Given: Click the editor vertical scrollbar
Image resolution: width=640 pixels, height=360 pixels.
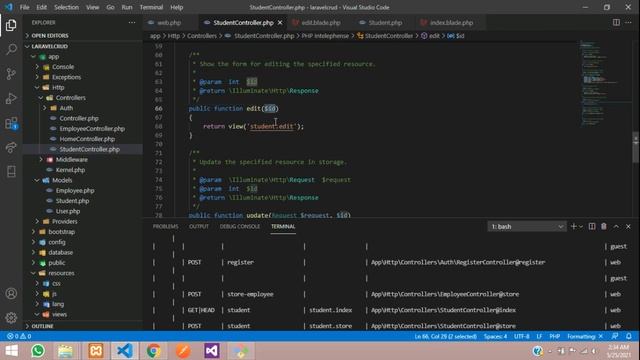Looking at the screenshot, I should click(x=636, y=147).
